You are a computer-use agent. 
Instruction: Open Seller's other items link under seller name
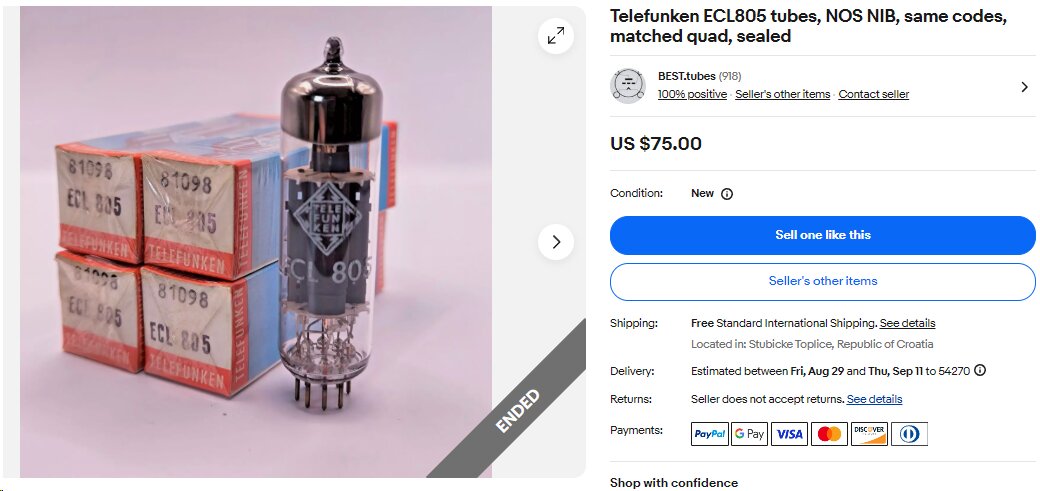click(783, 94)
